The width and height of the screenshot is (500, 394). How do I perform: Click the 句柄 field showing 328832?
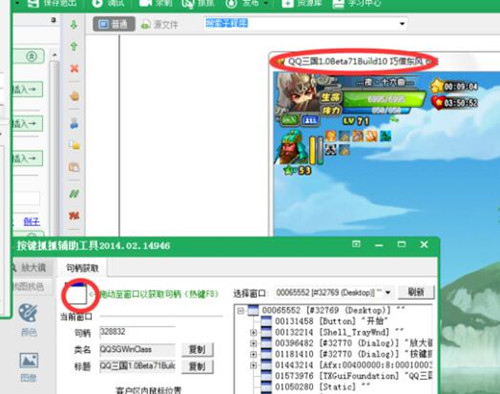[x=137, y=332]
